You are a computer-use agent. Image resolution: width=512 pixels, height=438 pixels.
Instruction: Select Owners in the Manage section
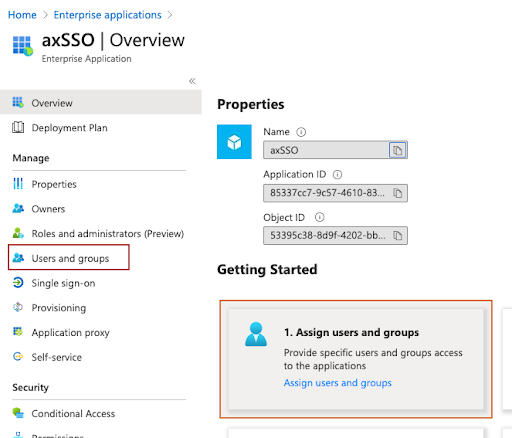48,209
